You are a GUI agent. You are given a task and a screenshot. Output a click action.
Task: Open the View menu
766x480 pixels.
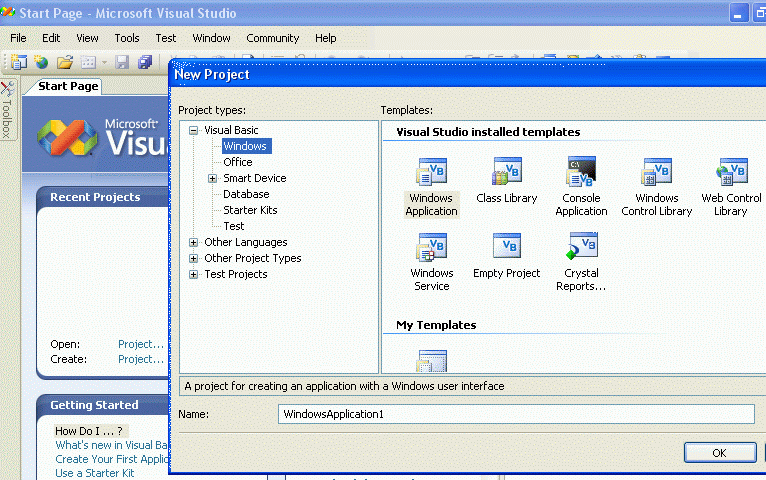tap(87, 38)
